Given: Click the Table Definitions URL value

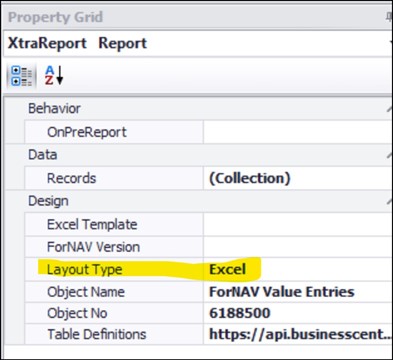Looking at the screenshot, I should [x=298, y=334].
